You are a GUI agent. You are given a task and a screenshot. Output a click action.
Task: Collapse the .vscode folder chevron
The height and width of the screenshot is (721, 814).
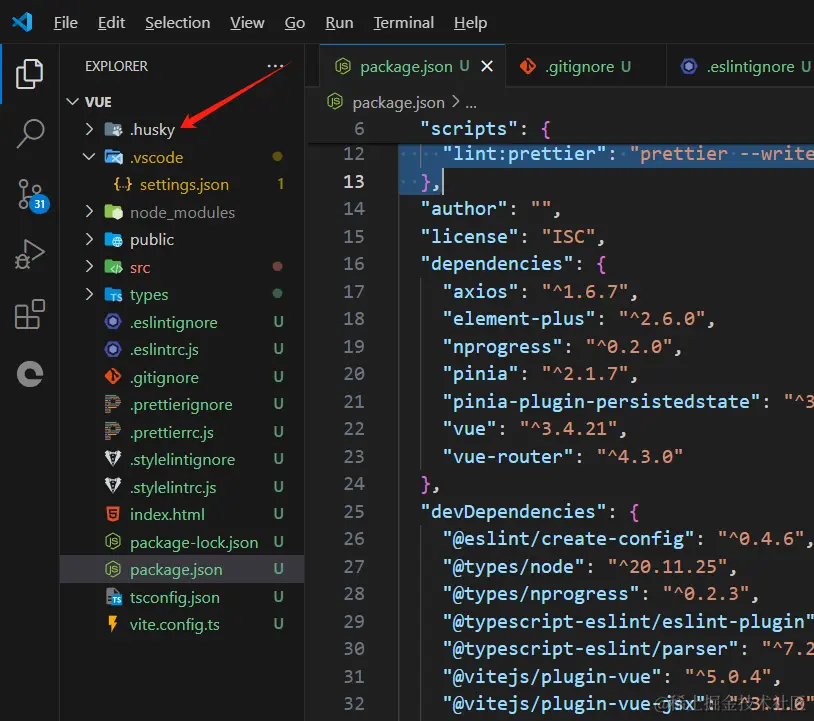(89, 157)
